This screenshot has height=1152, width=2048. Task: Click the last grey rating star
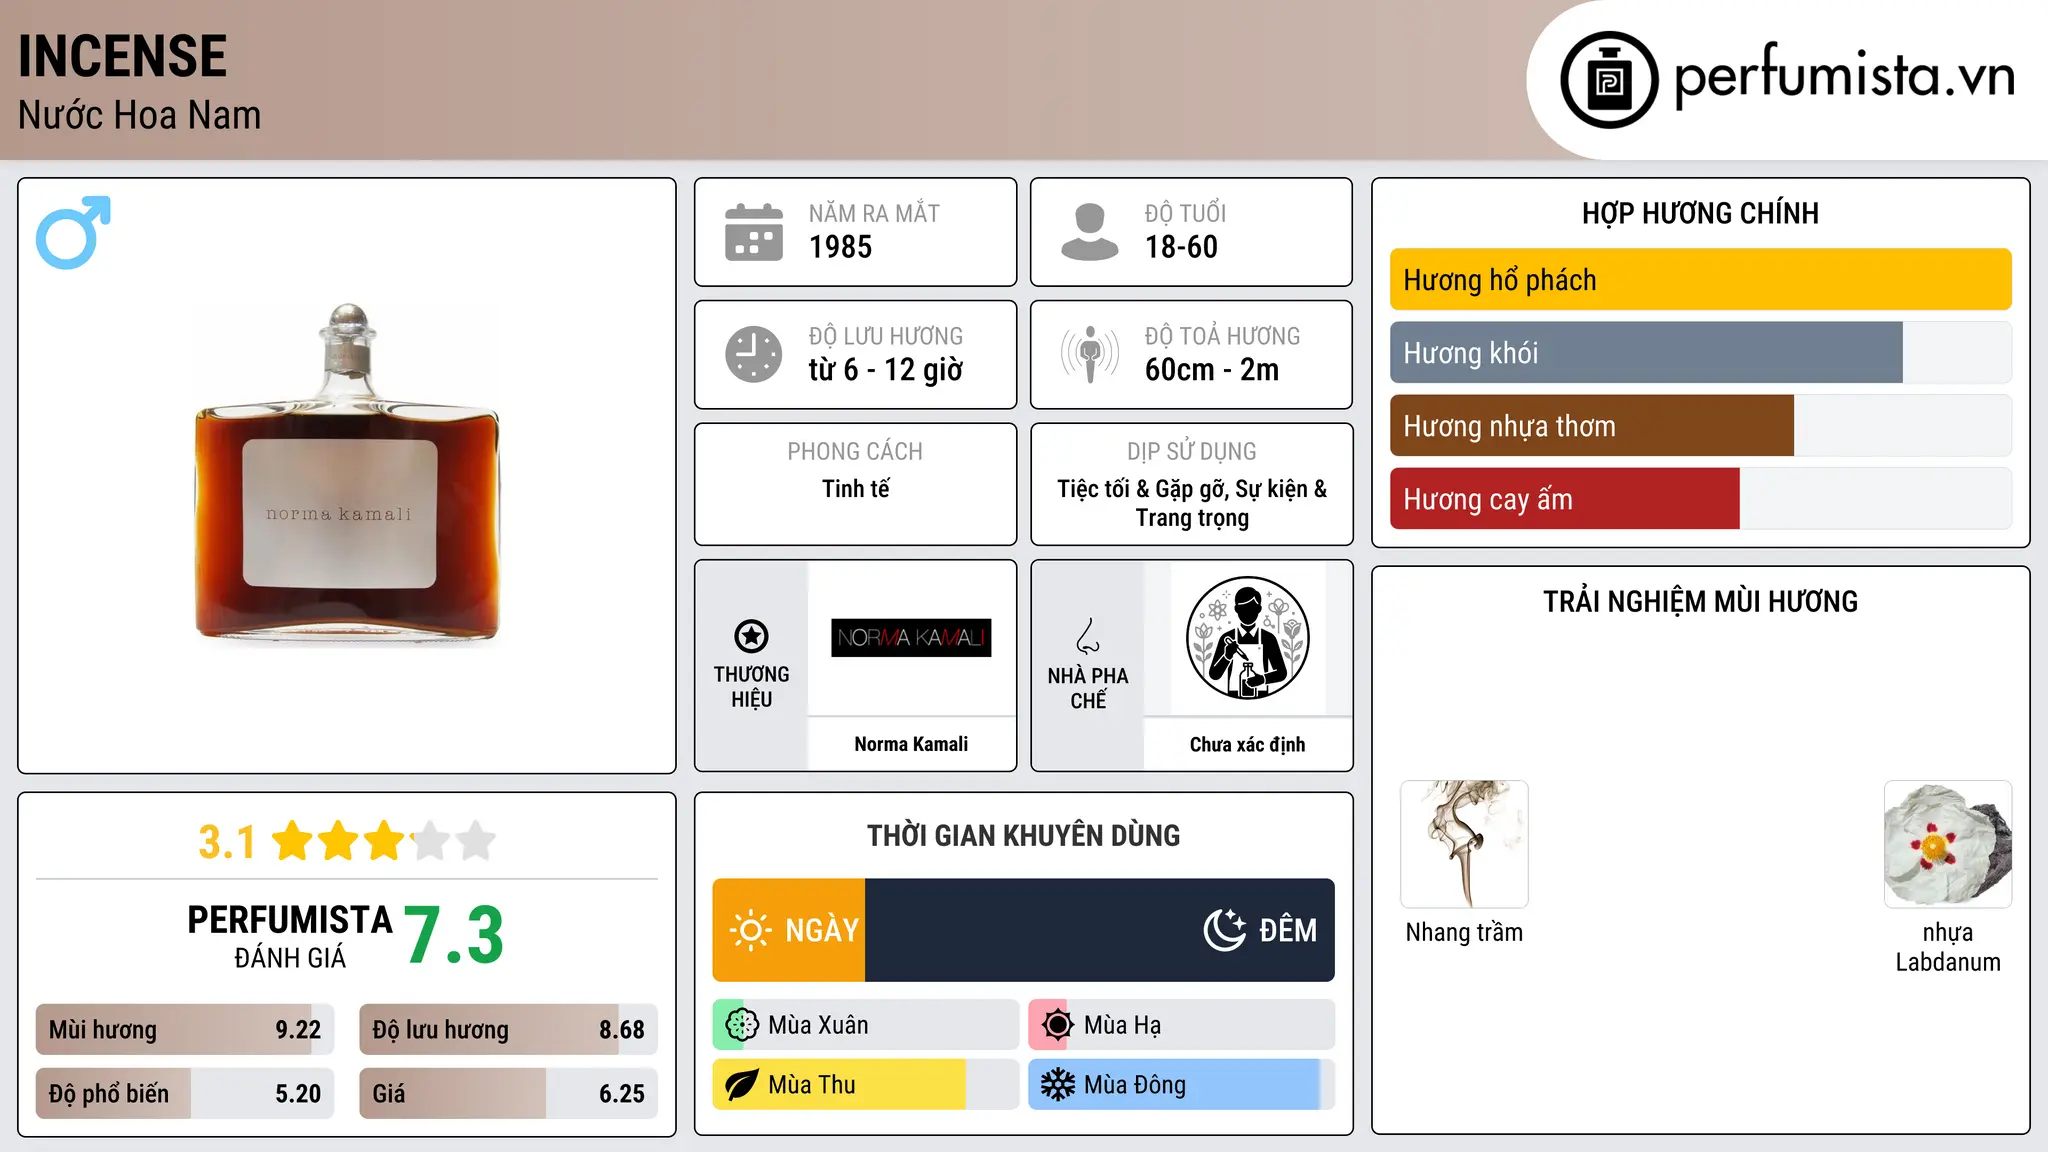[x=476, y=841]
